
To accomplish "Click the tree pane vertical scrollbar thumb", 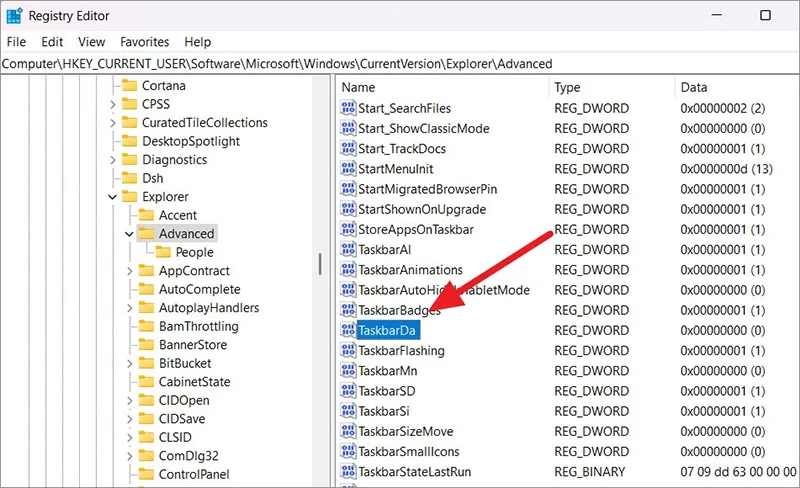I will 320,264.
